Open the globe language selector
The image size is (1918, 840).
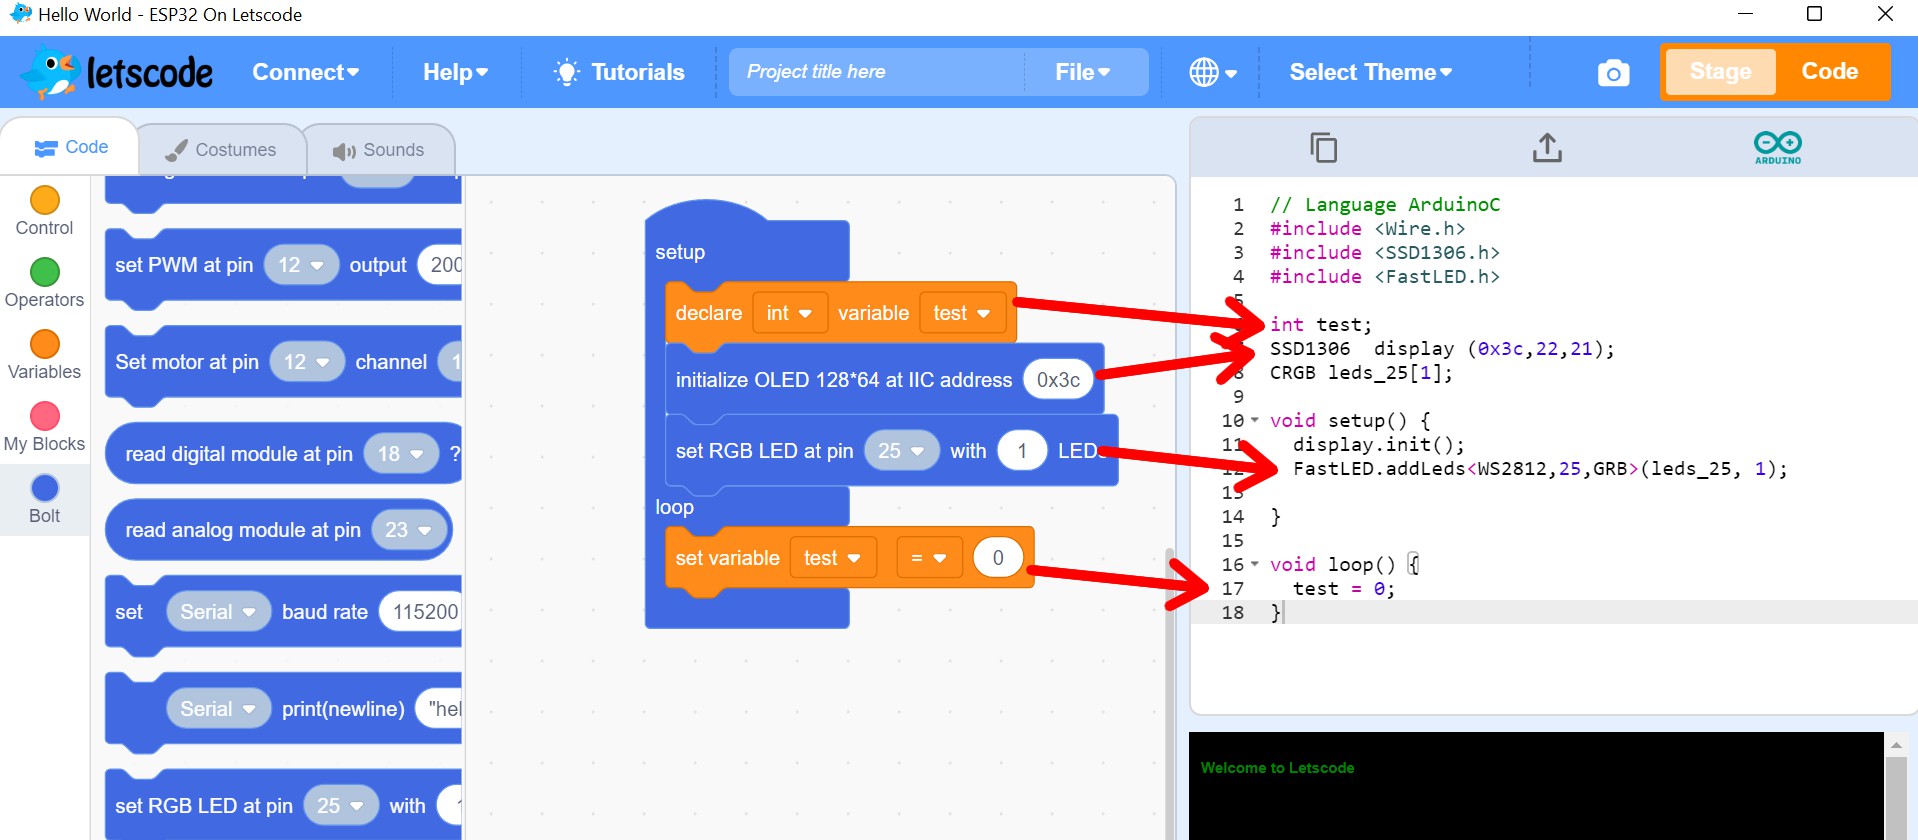point(1213,72)
